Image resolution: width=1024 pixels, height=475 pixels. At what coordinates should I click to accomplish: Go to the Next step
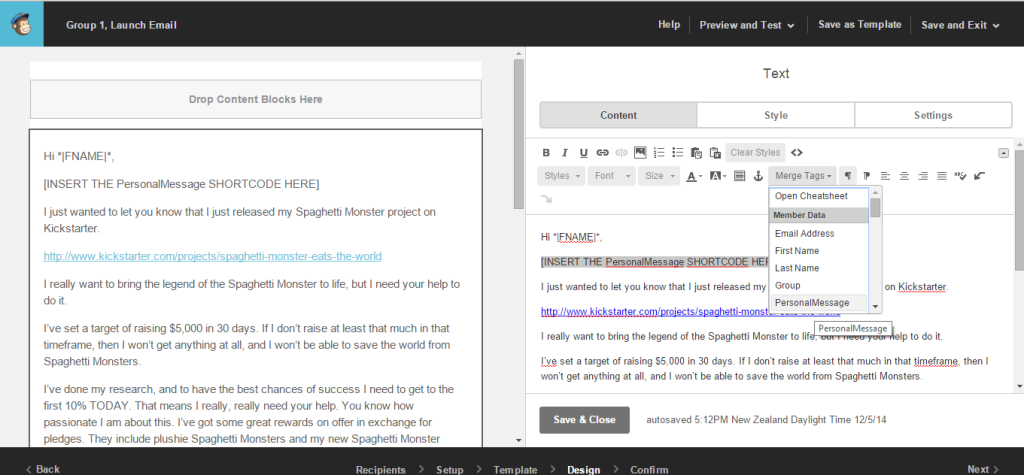[x=983, y=469]
